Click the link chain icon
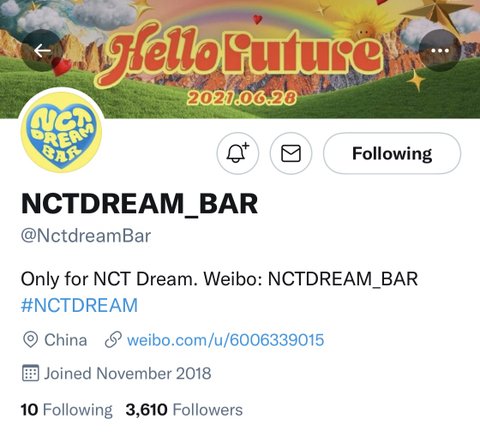Screen dimensions: 480x437 (113, 340)
